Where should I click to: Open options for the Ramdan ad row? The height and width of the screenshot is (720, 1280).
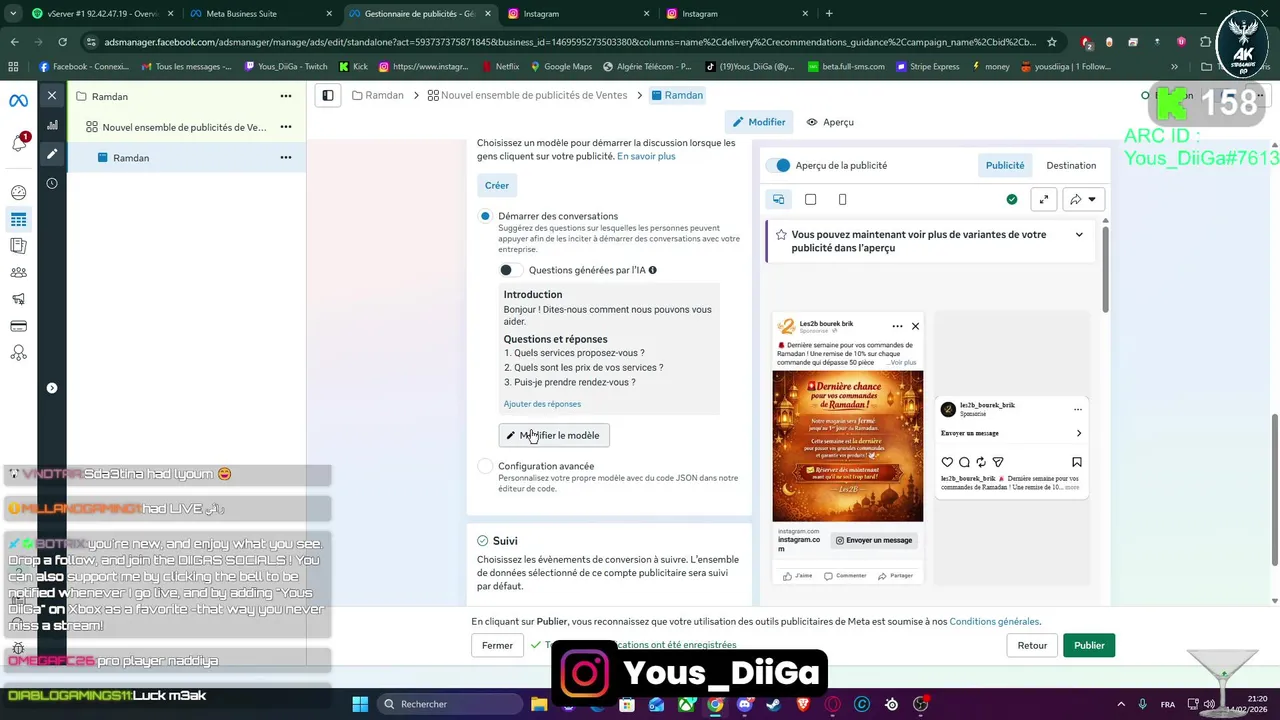coord(286,158)
